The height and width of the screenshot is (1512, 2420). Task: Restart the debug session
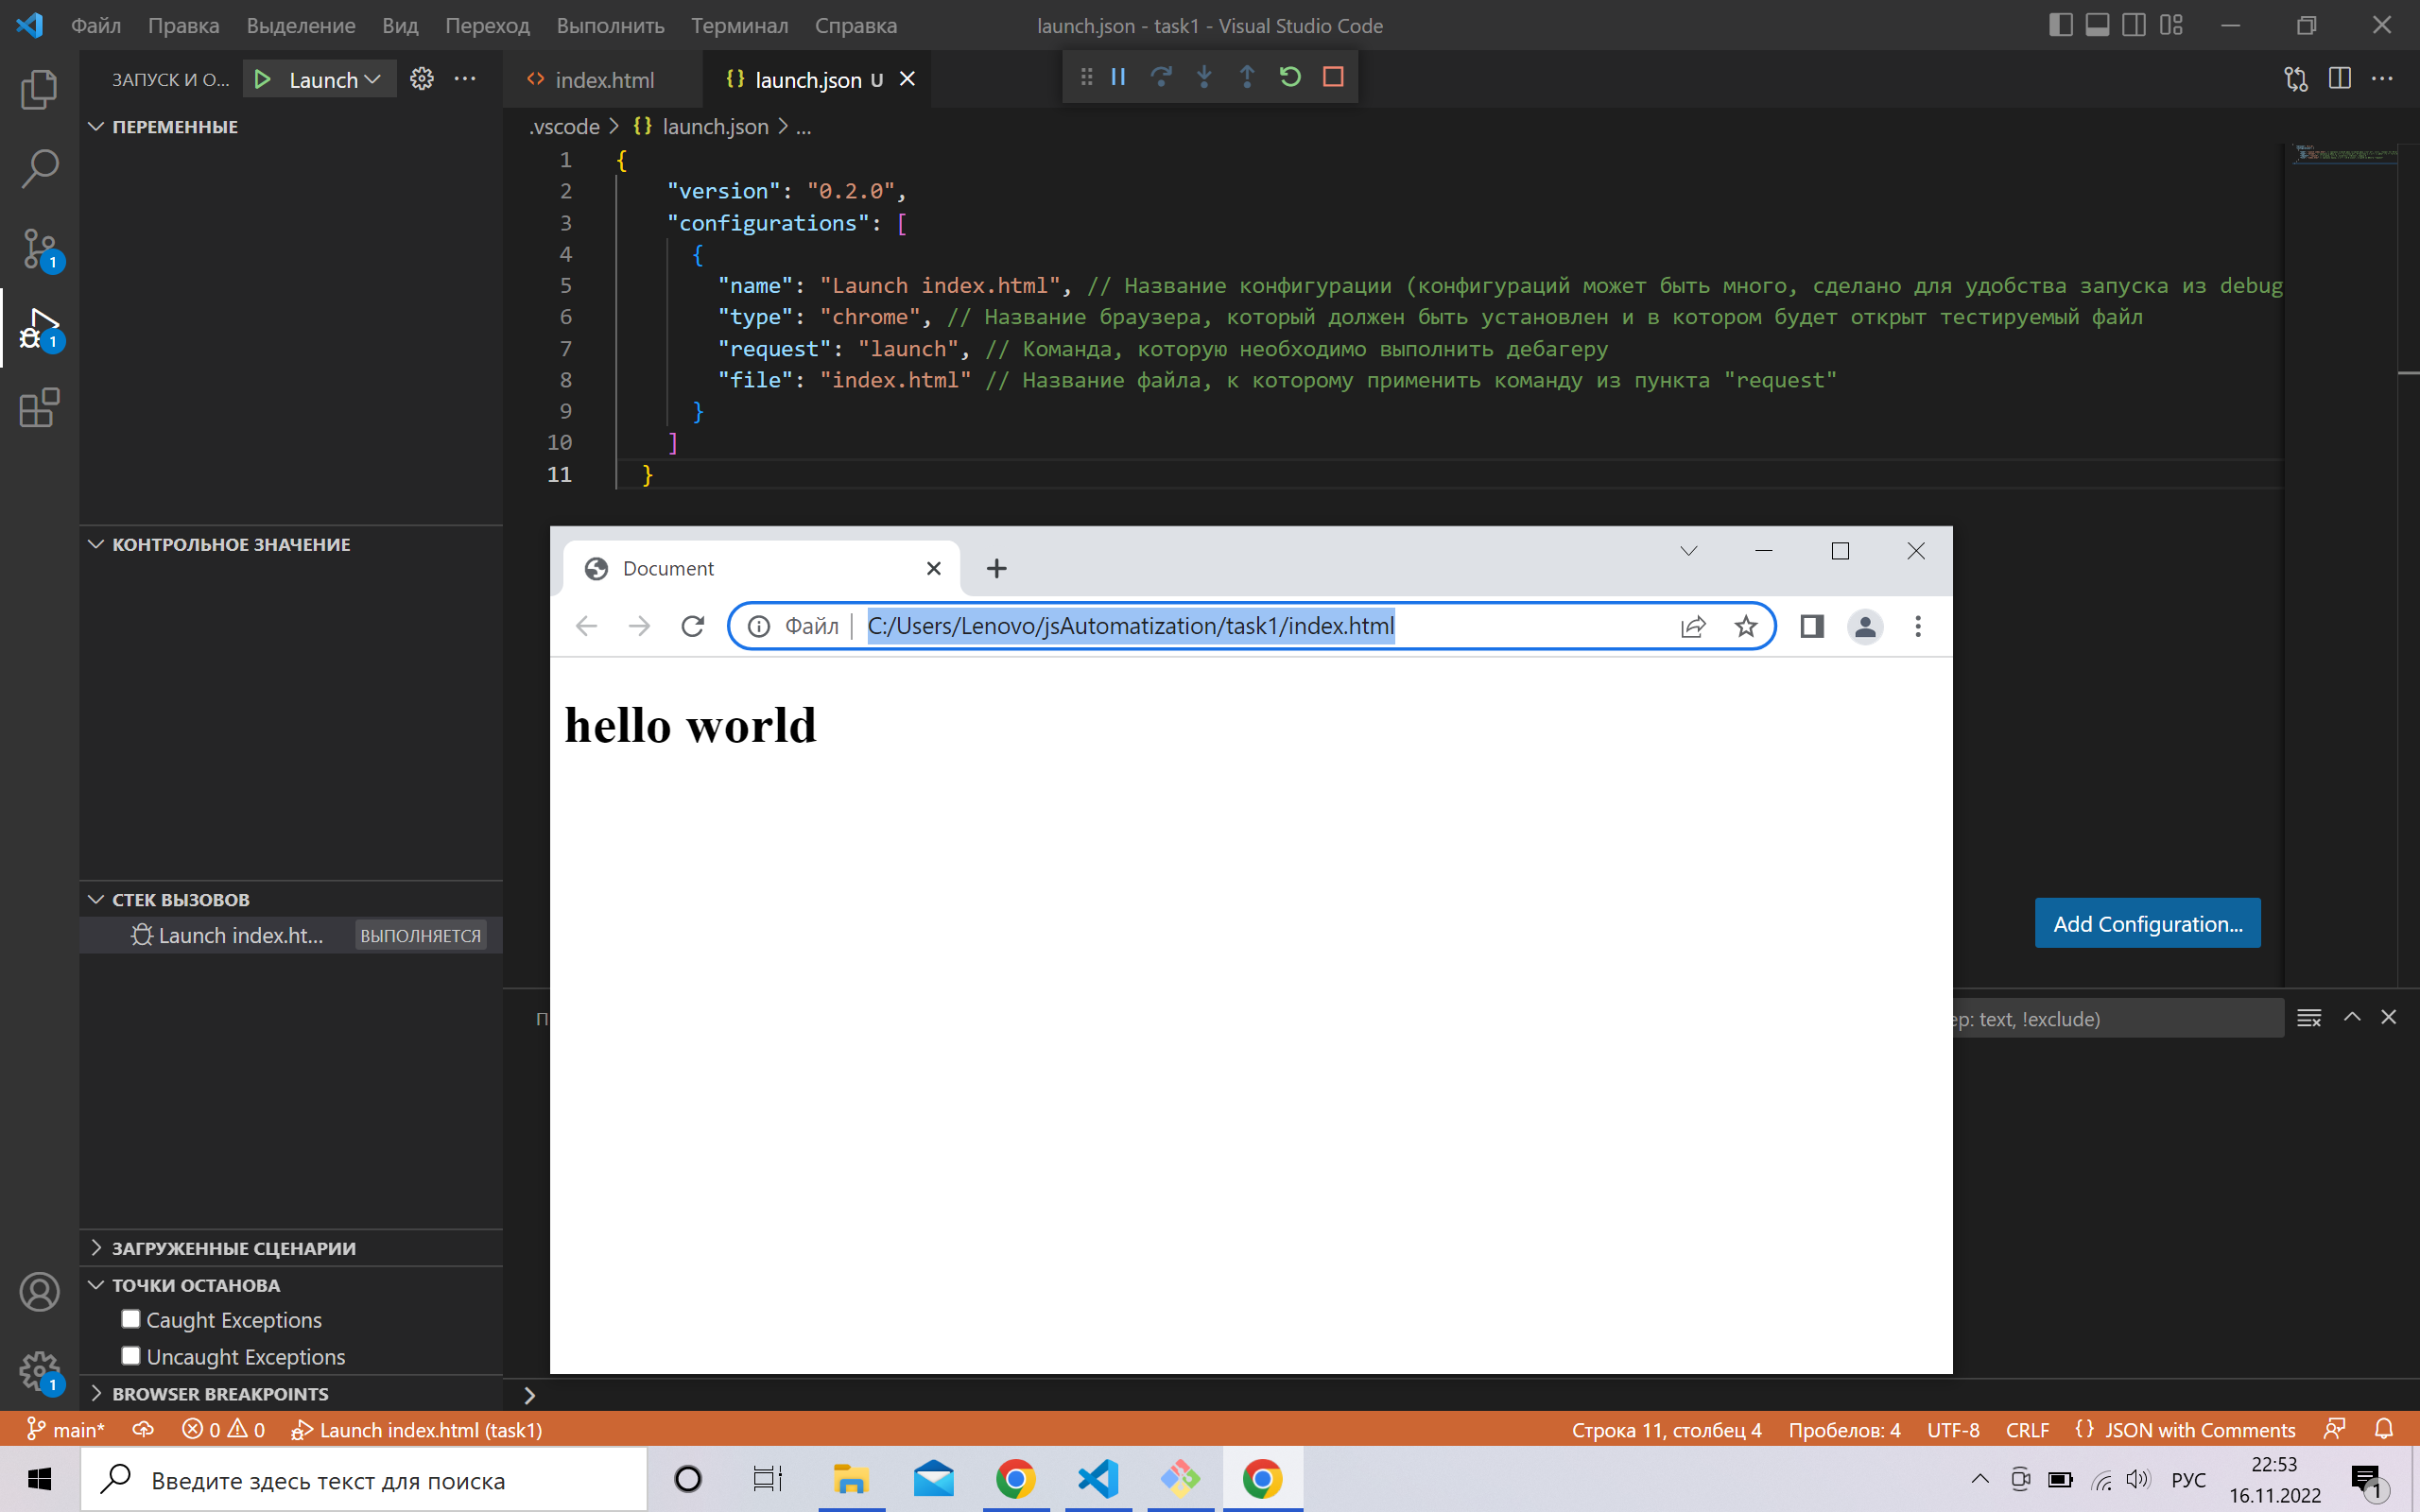1290,77
